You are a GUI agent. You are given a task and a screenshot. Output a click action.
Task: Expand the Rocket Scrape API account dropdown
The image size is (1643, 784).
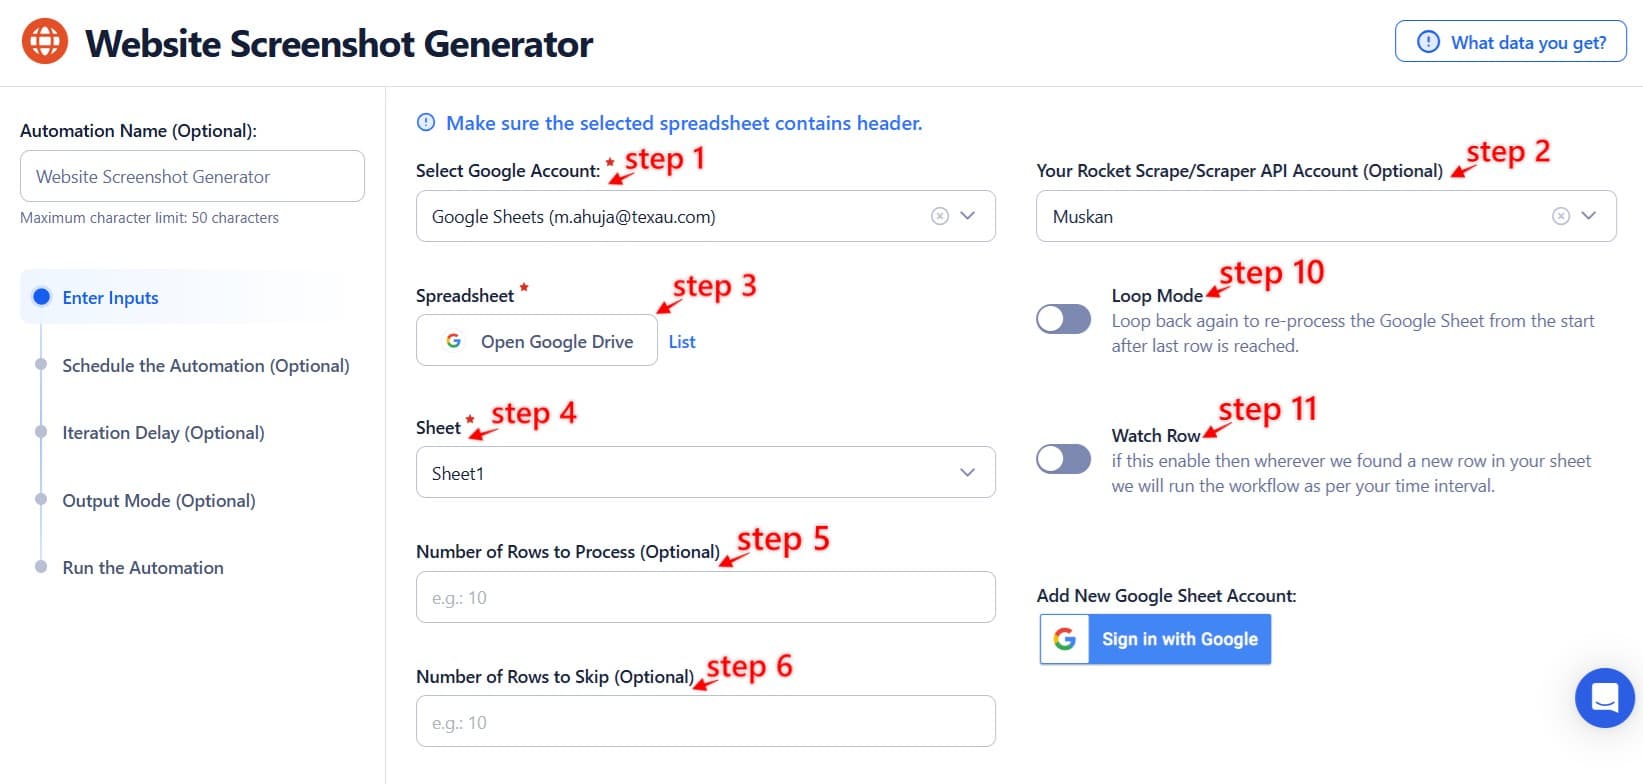pos(1588,216)
